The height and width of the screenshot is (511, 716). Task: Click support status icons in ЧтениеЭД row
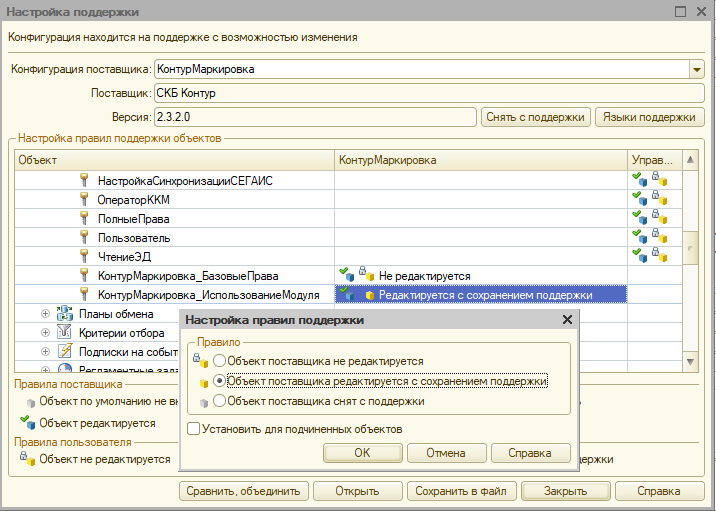(650, 256)
